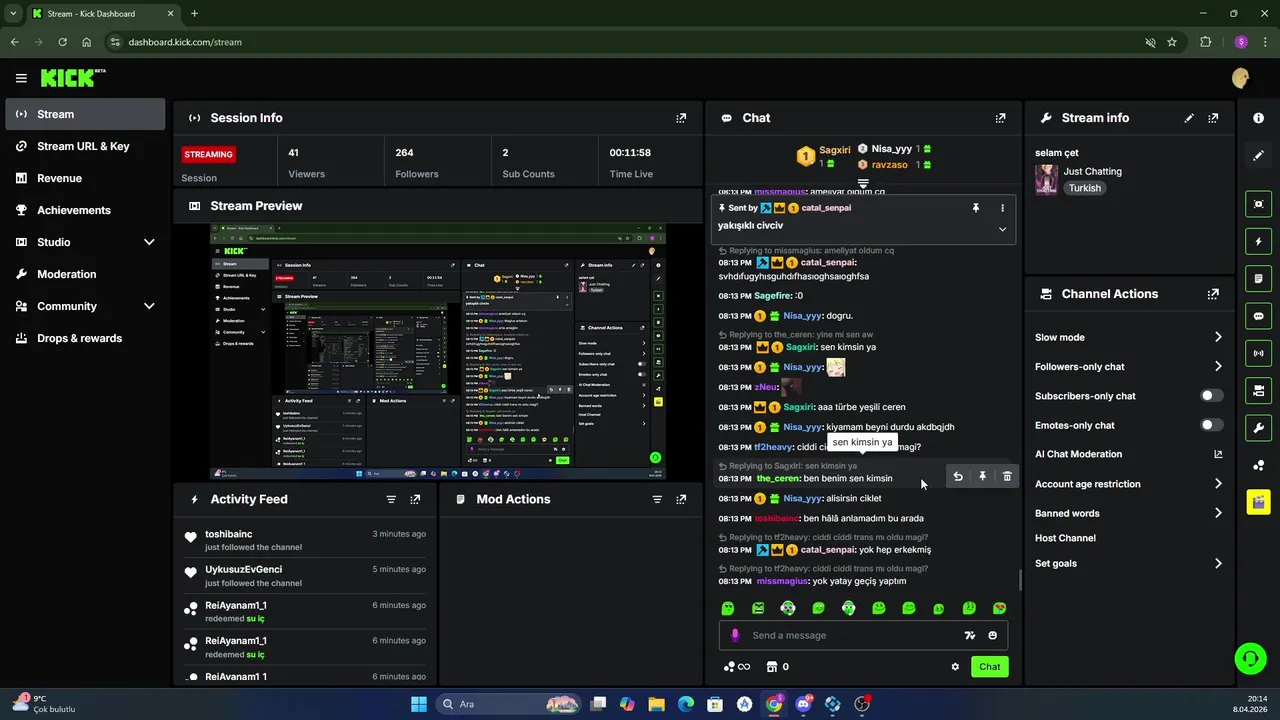Pop out the Session Info panel
1280x720 pixels.
coord(681,118)
